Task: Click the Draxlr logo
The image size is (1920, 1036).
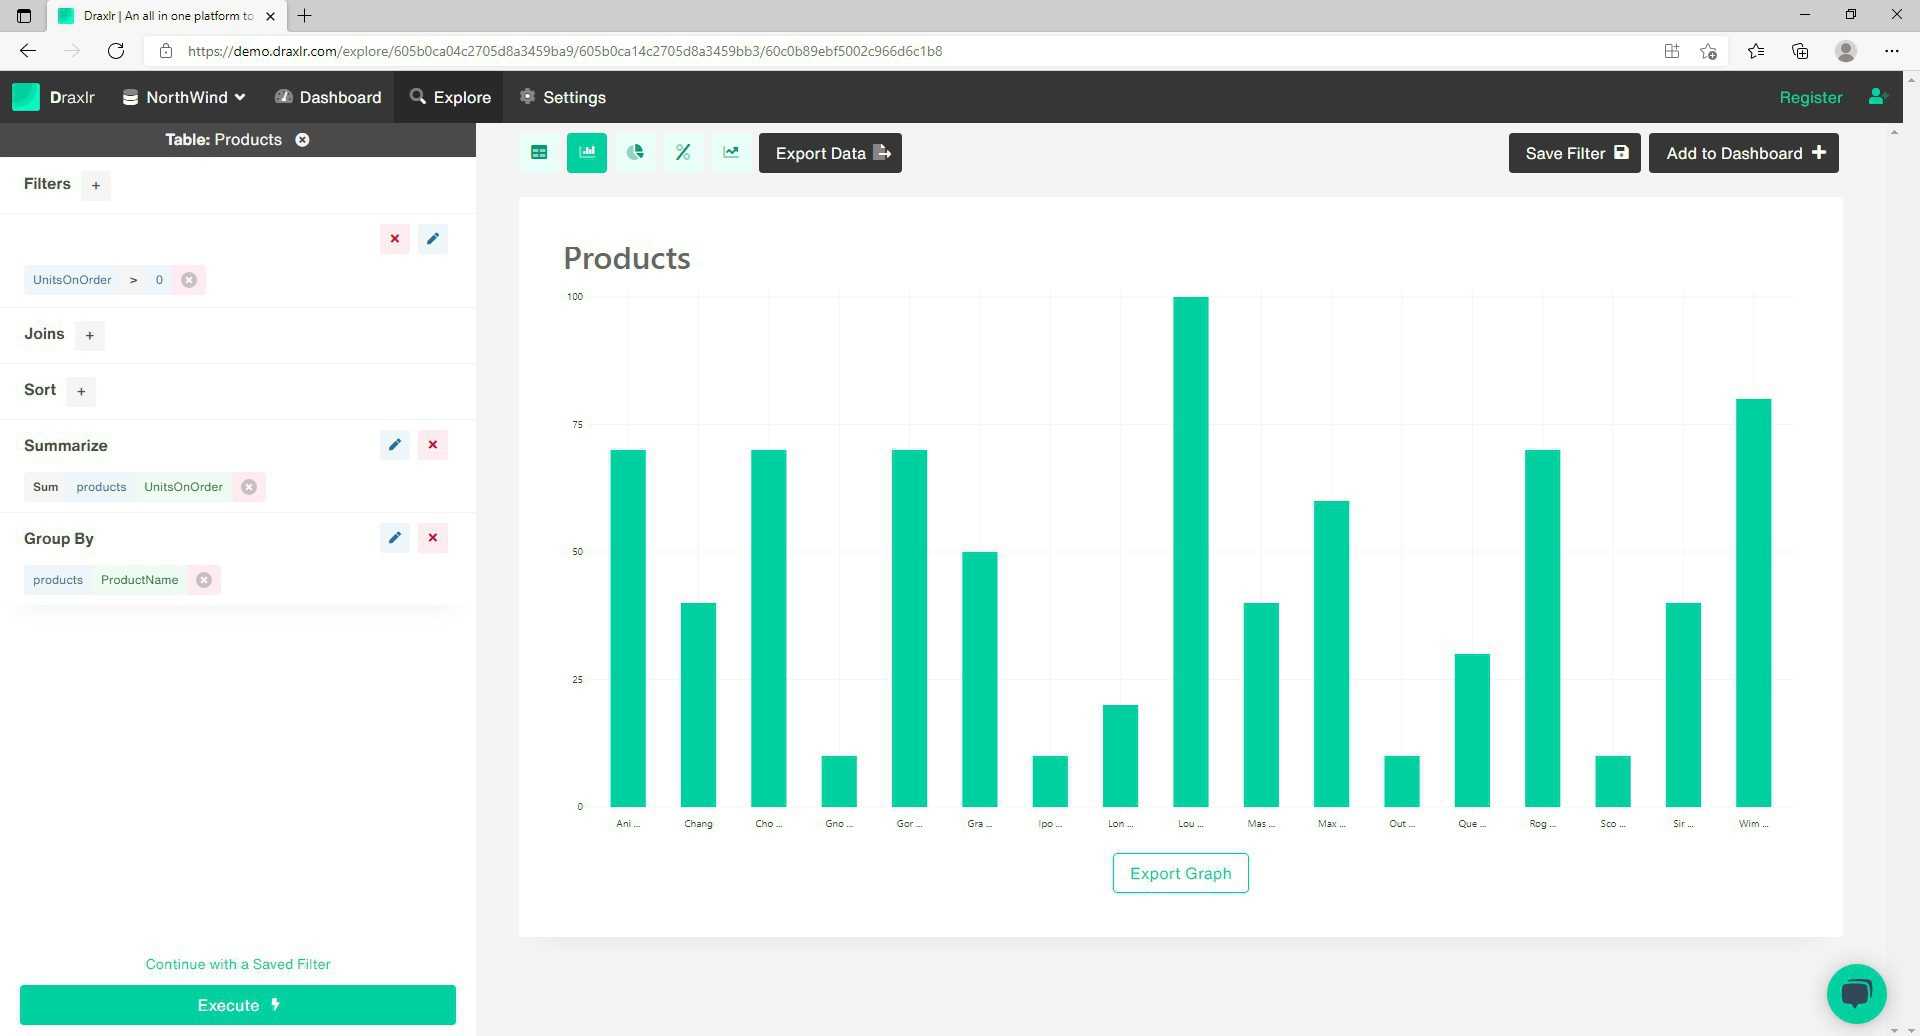Action: (x=54, y=97)
